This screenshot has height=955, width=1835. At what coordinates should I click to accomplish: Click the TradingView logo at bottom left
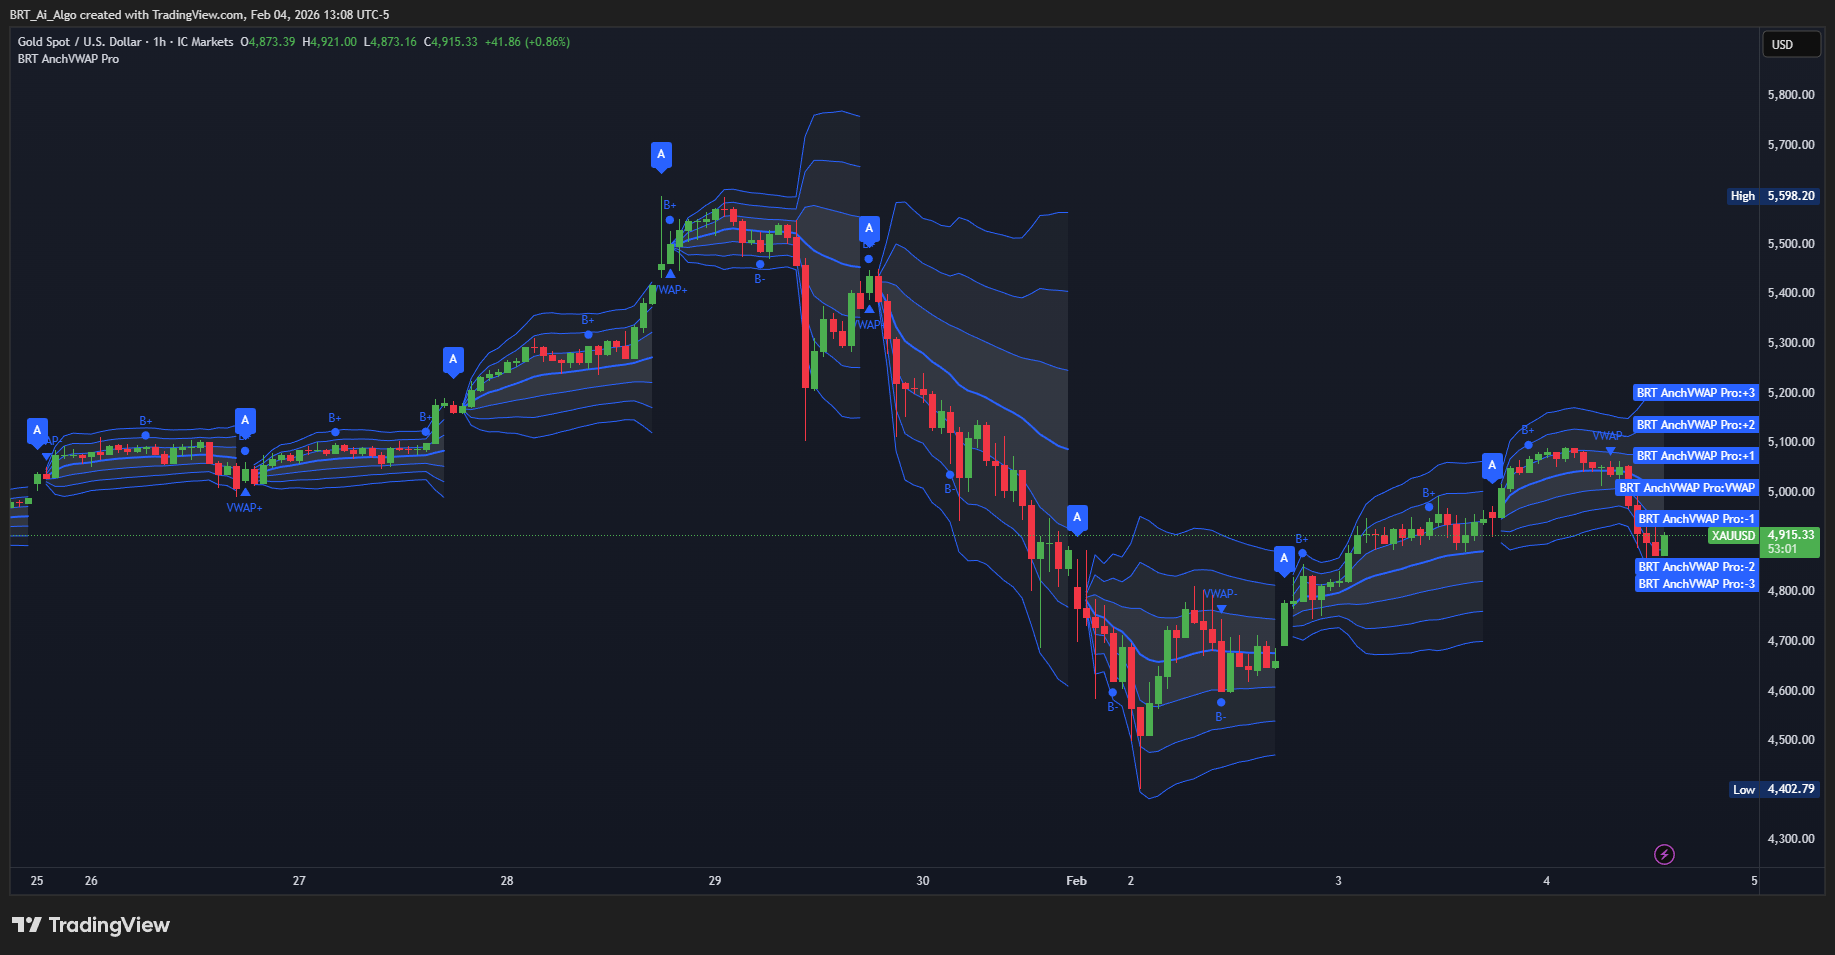click(90, 925)
